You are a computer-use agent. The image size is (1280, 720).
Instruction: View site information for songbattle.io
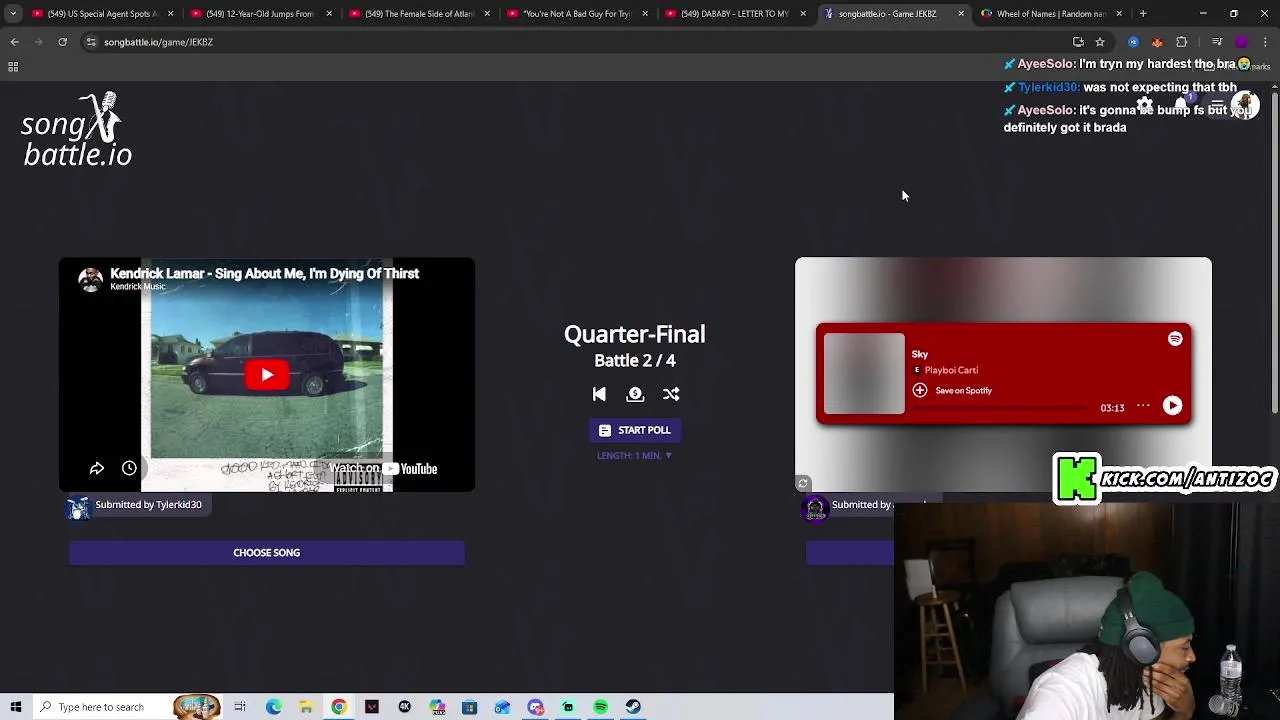[91, 42]
